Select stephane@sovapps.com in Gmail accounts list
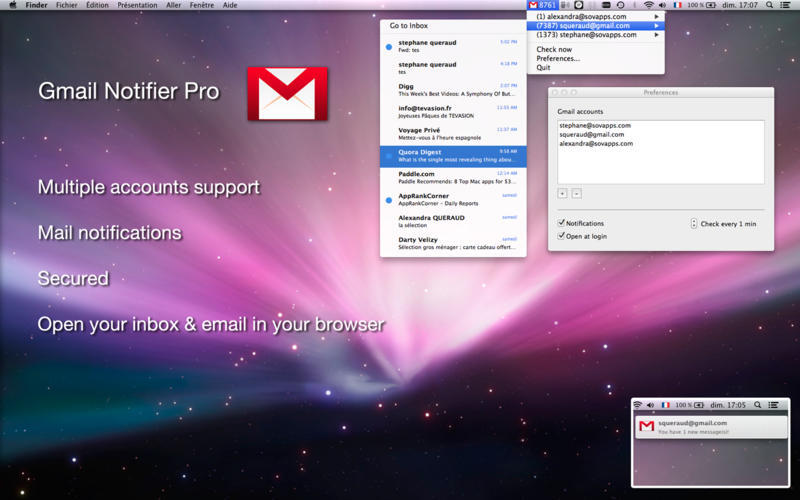 point(661,126)
